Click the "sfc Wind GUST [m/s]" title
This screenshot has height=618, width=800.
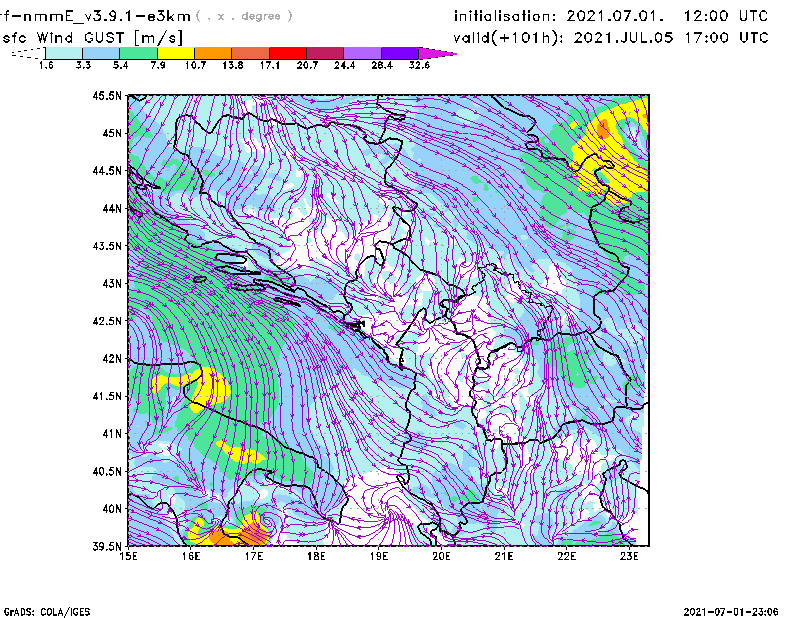[92, 38]
